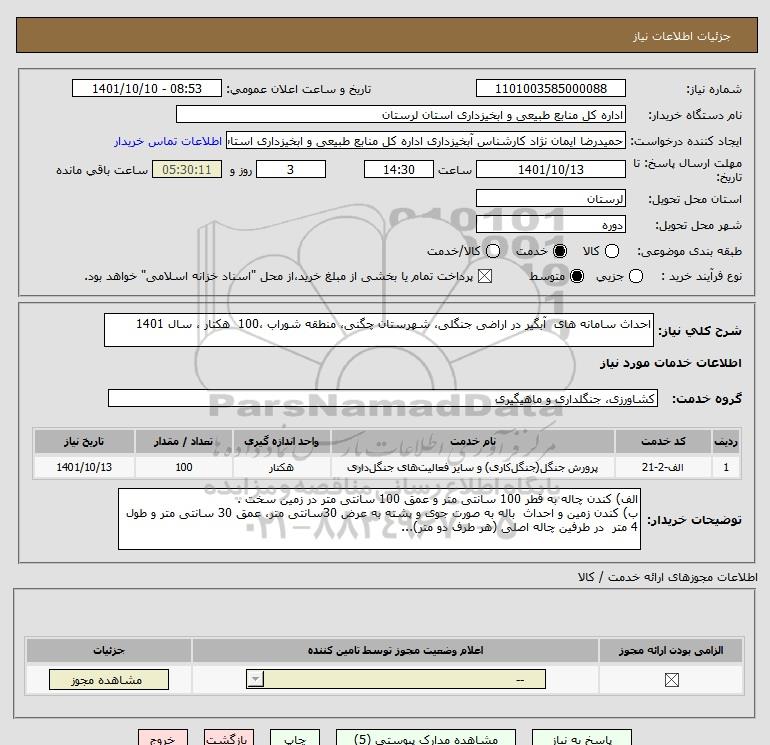Screen dimensions: 770x745
Task: Click the کد خدمت column header
Action: (x=662, y=441)
